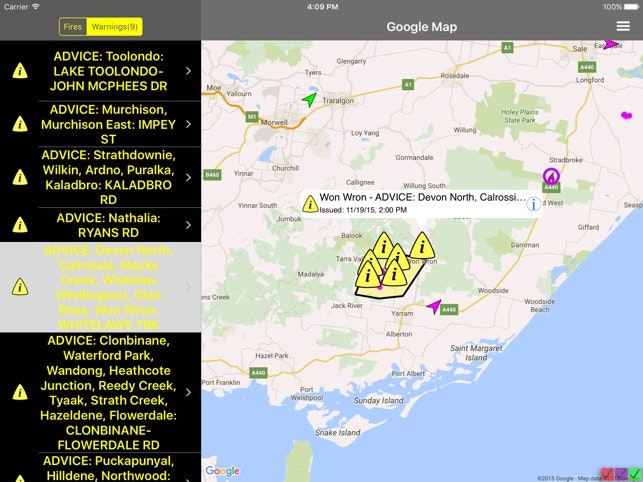Open Strathdownie KALADBRO RD details via chevron

click(188, 177)
